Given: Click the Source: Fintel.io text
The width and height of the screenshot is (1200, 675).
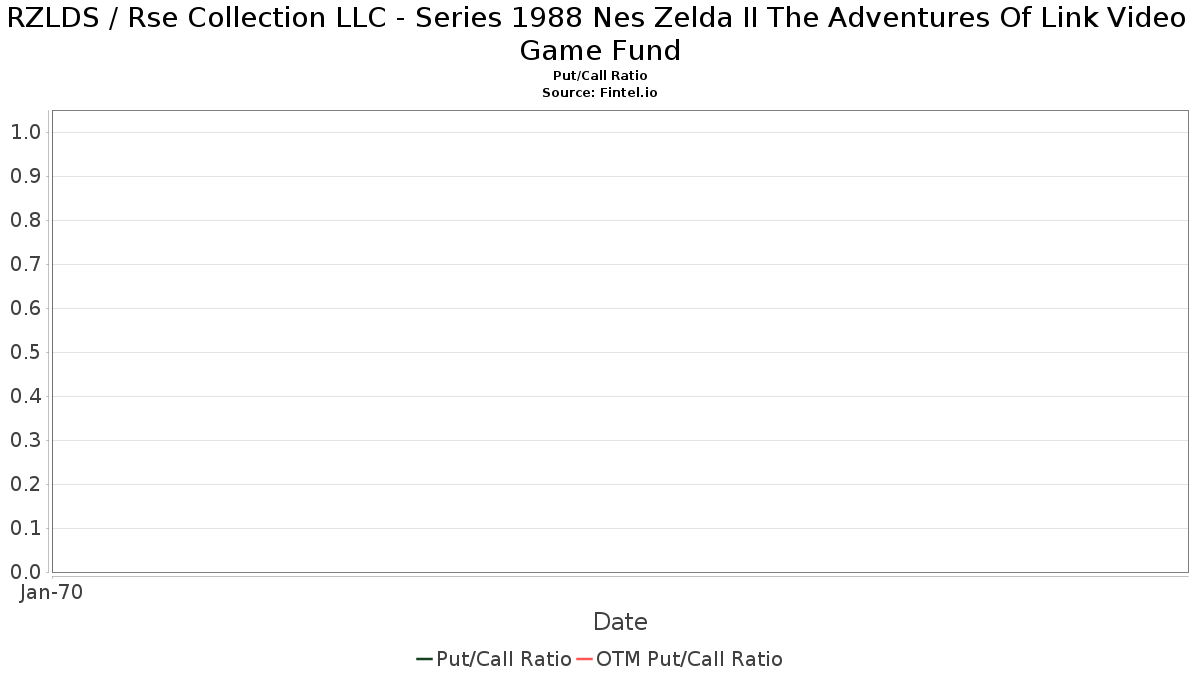Looking at the screenshot, I should (600, 92).
